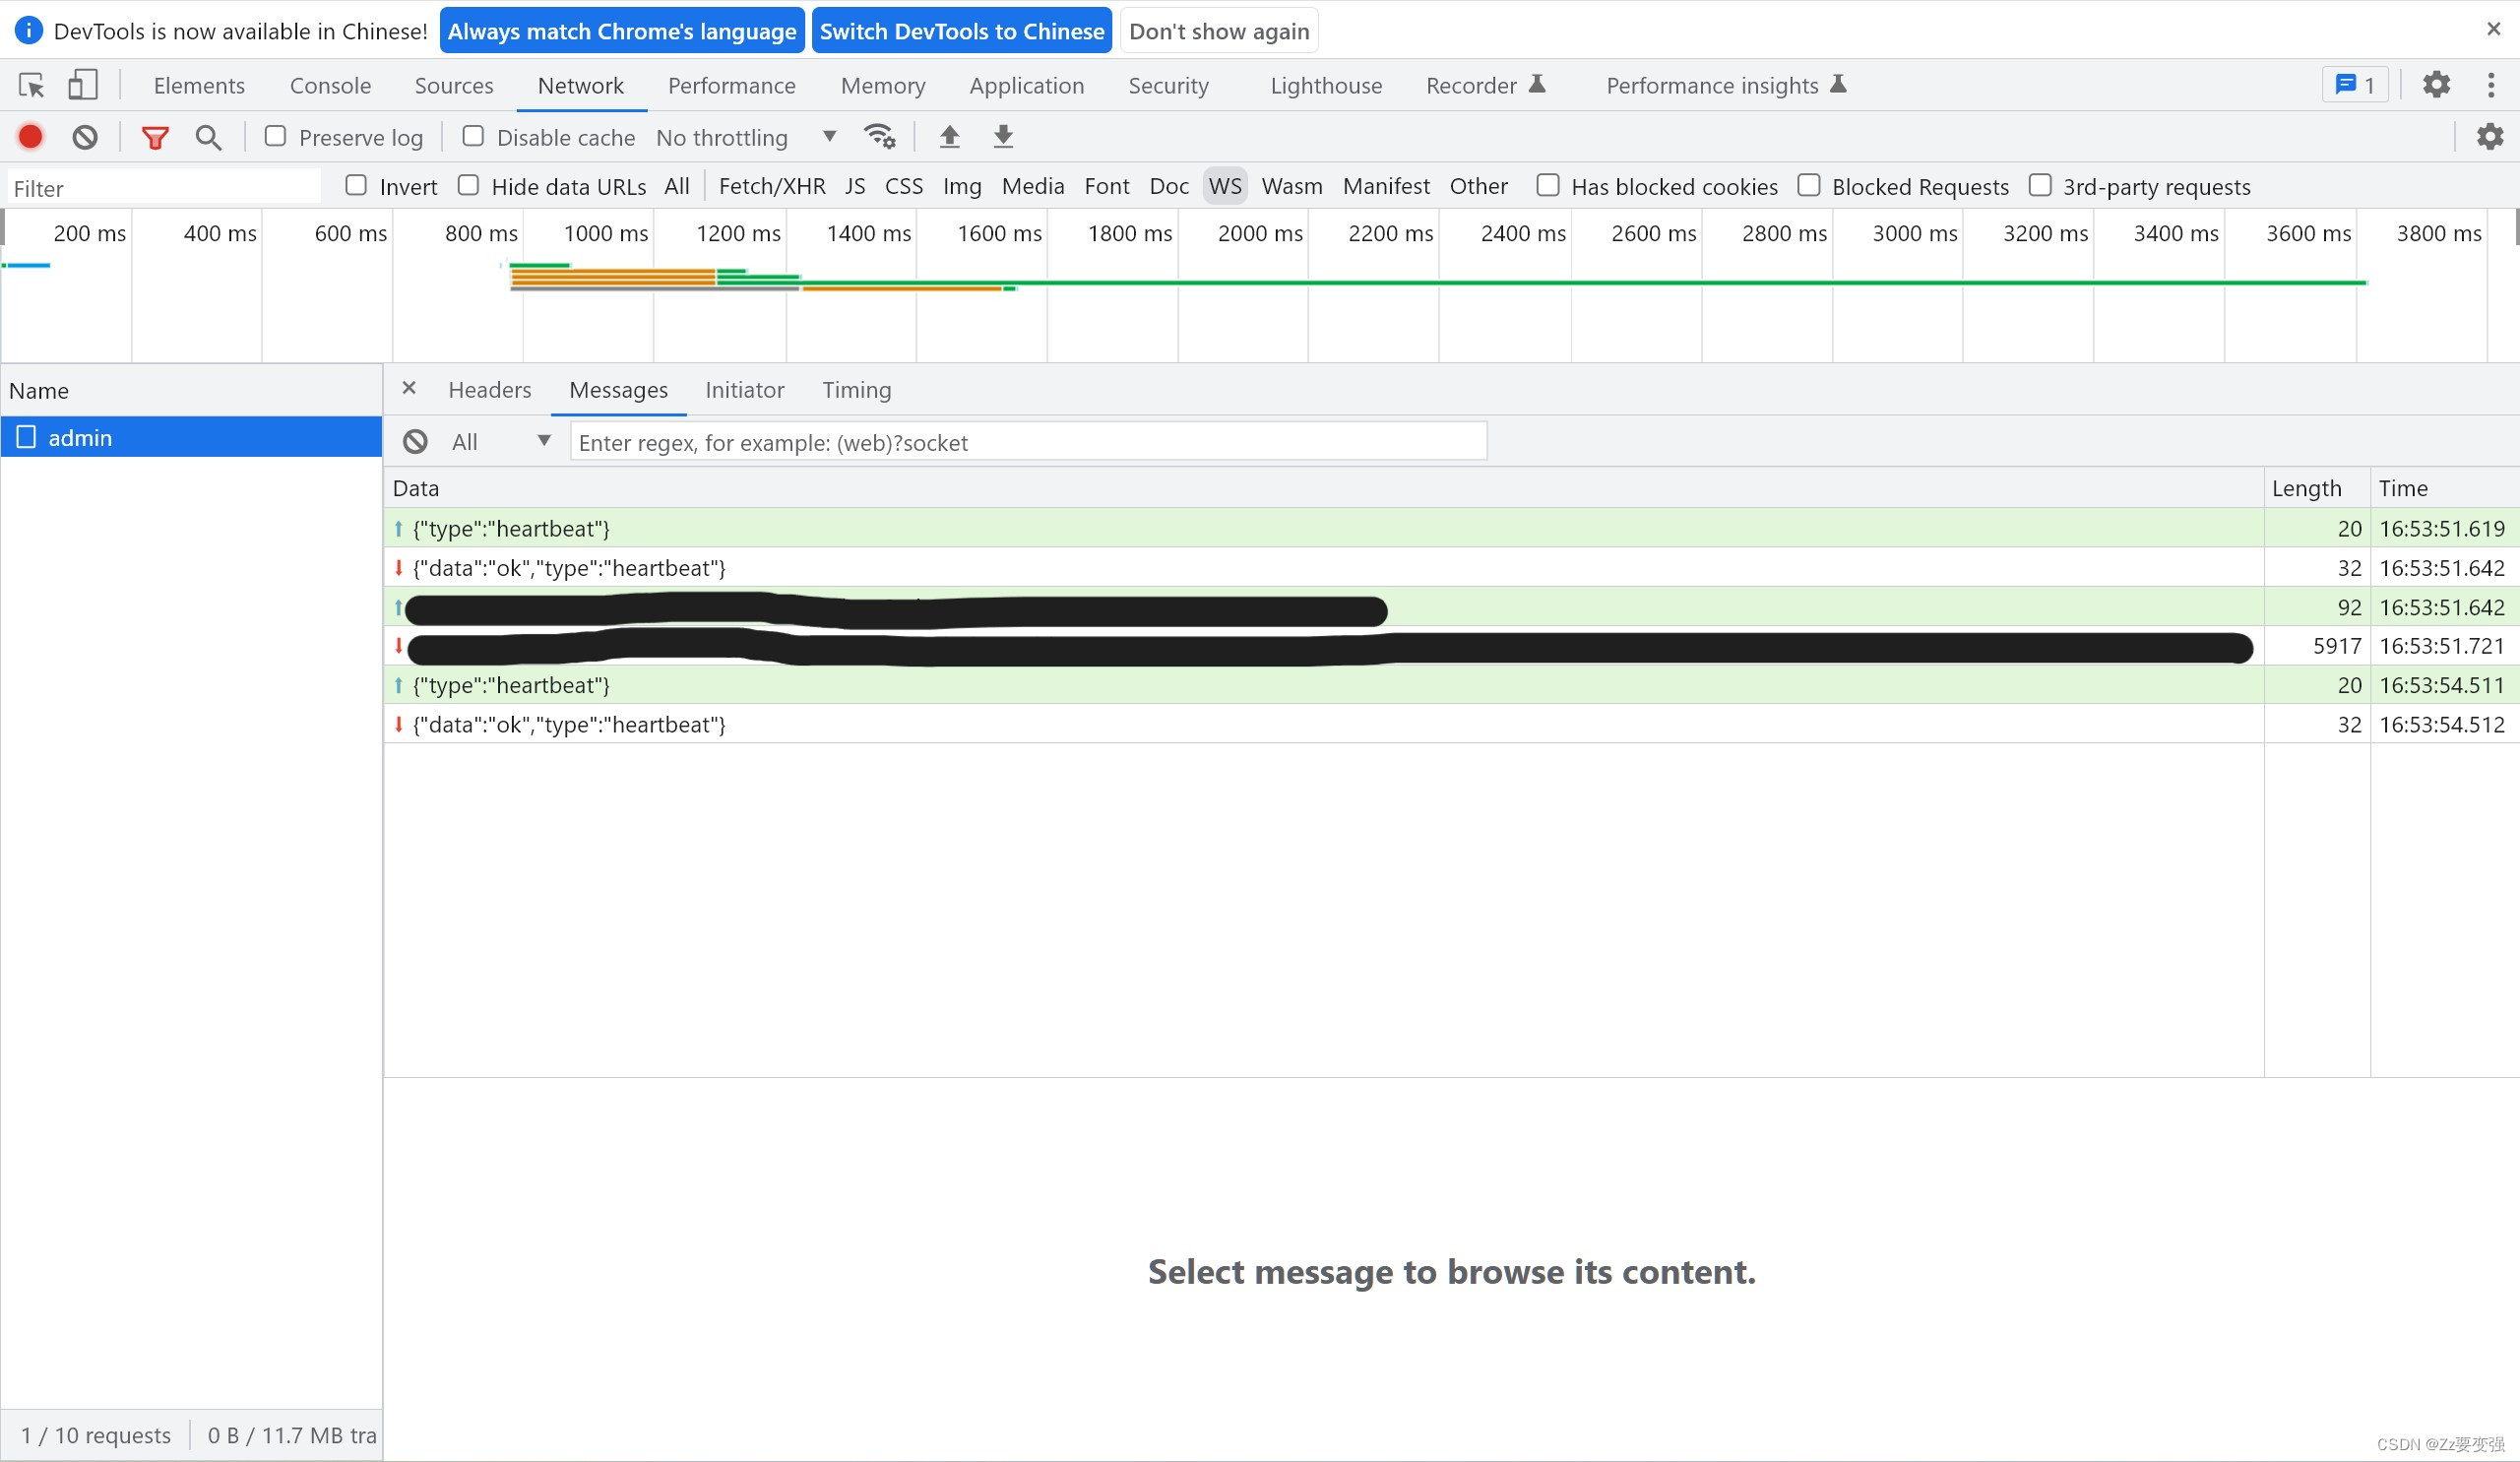Export HAR file
The height and width of the screenshot is (1462, 2520).
point(1002,136)
